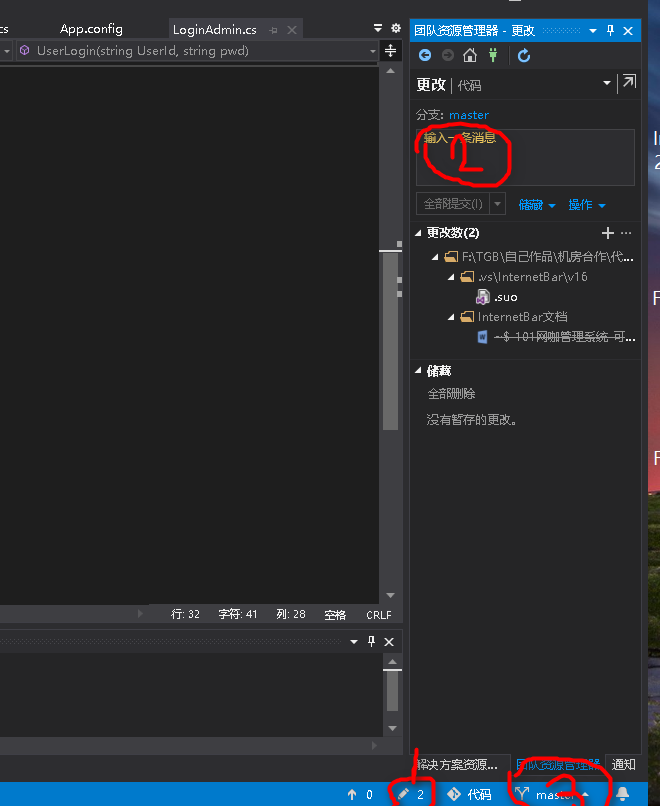Click the 代码 label beside 更改
This screenshot has height=806, width=660.
(469, 85)
